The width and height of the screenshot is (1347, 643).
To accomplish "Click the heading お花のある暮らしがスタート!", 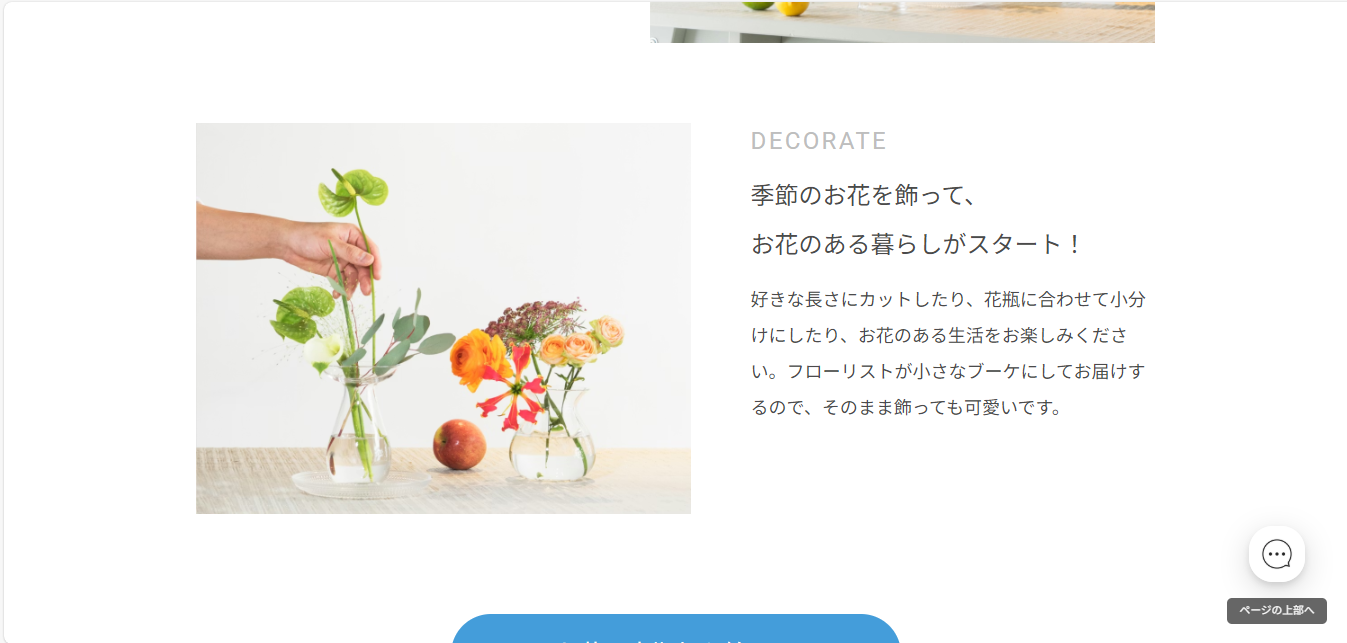I will pyautogui.click(x=917, y=244).
